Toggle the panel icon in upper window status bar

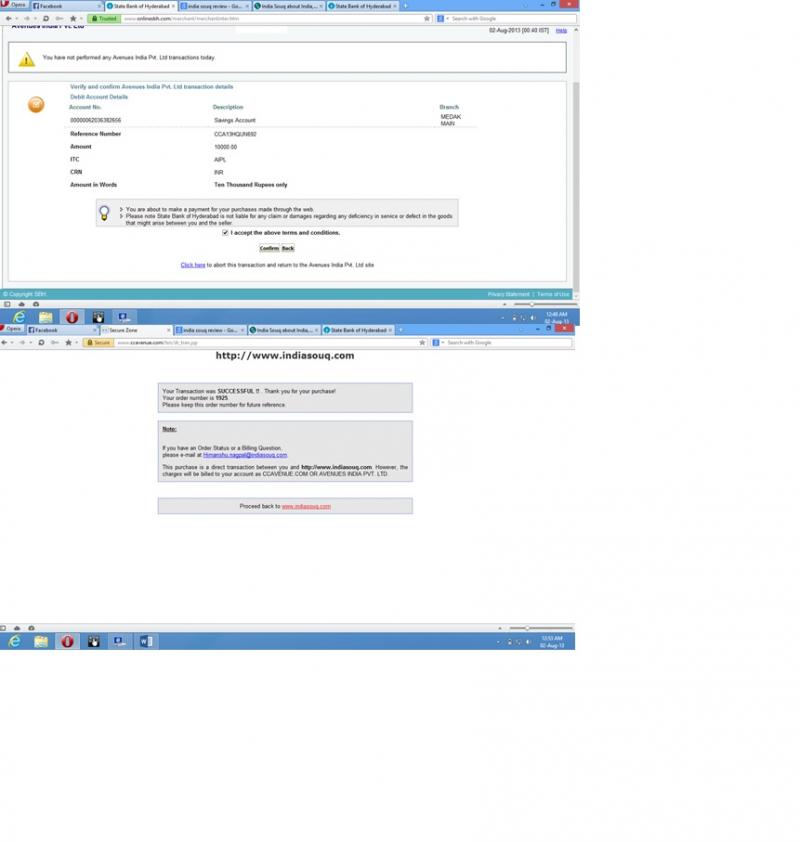pyautogui.click(x=7, y=304)
